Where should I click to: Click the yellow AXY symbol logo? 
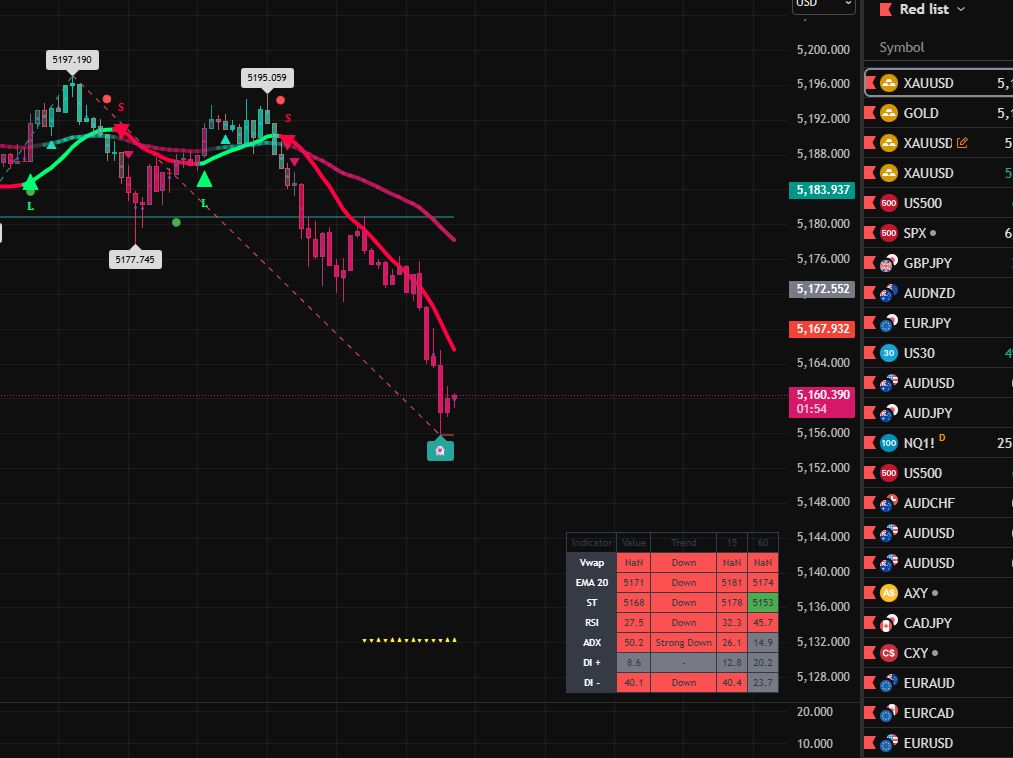(889, 593)
